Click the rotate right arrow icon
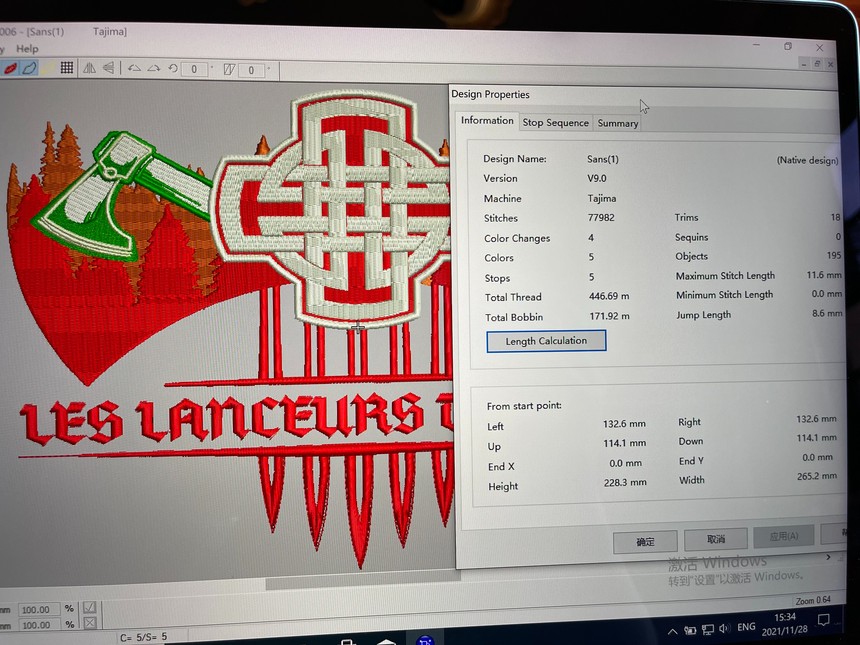The image size is (860, 645). (x=154, y=69)
